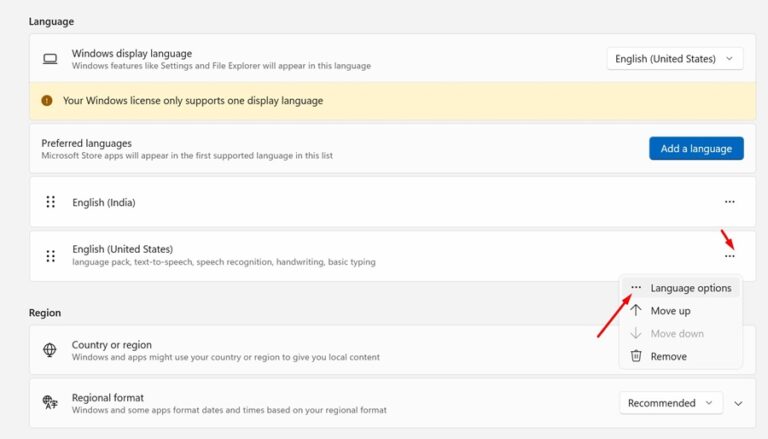Click the drag handle for English (India)

(x=50, y=202)
